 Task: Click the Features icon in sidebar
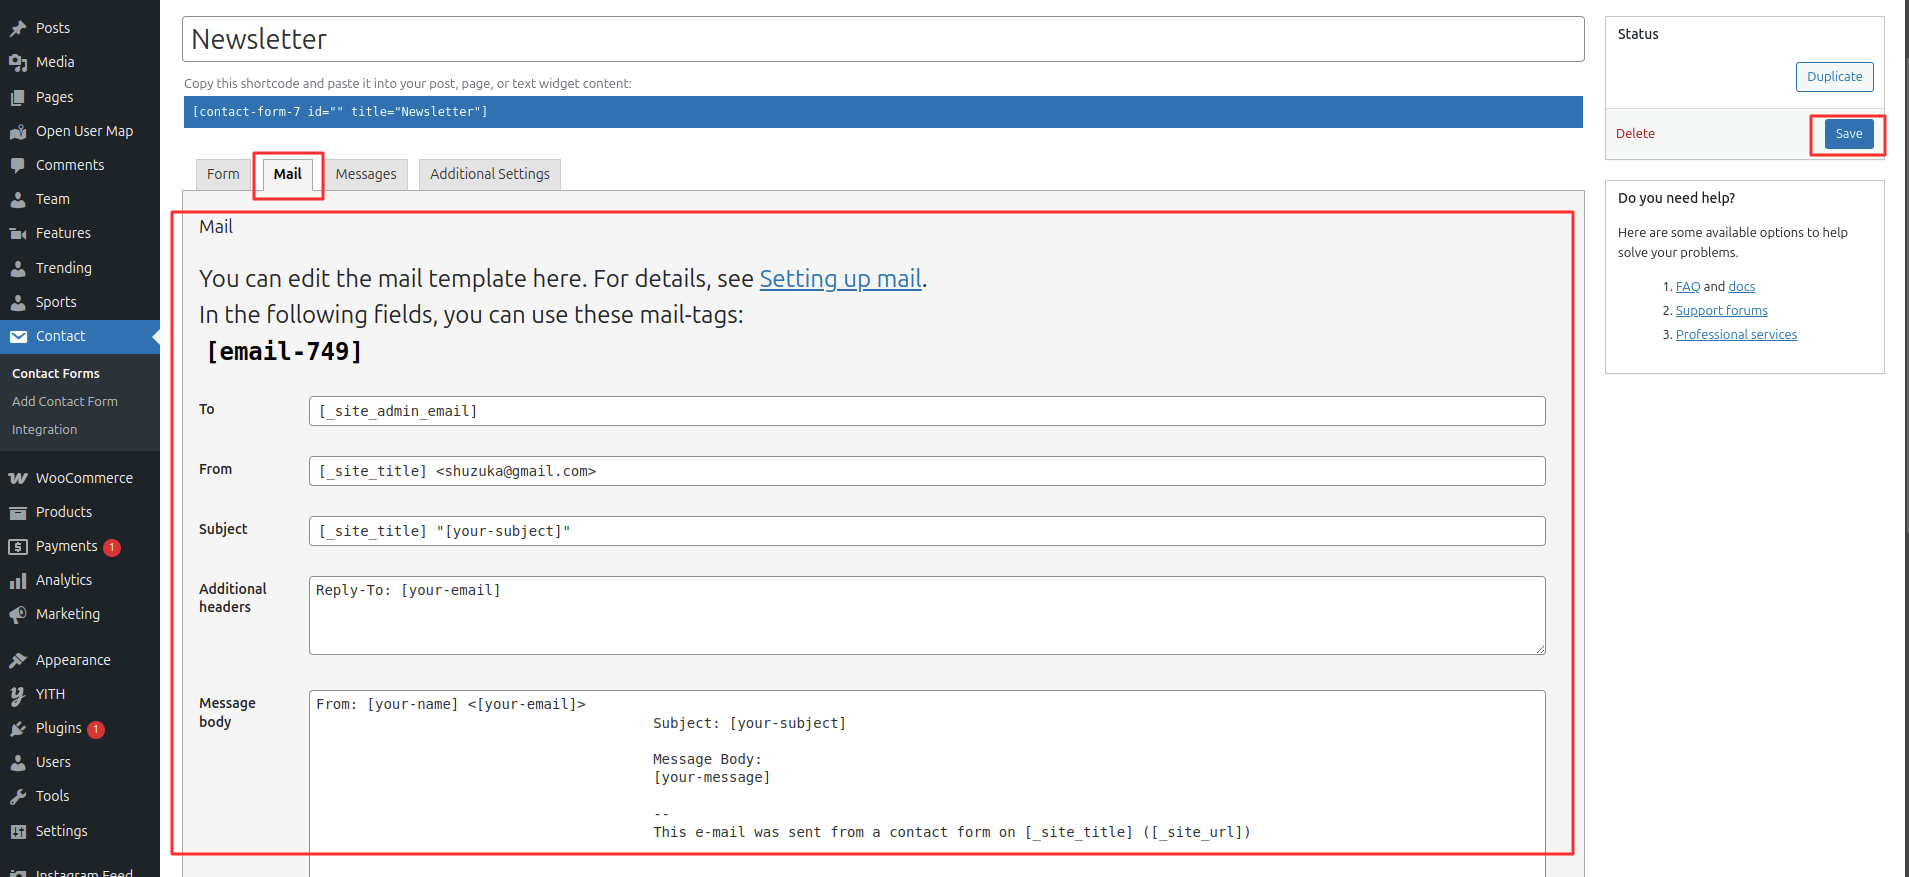pos(18,233)
